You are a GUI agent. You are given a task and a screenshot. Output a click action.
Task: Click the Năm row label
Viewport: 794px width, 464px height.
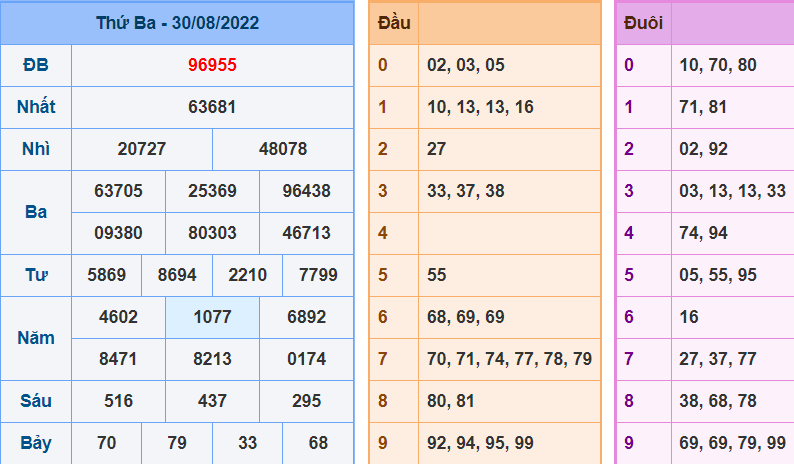point(36,338)
